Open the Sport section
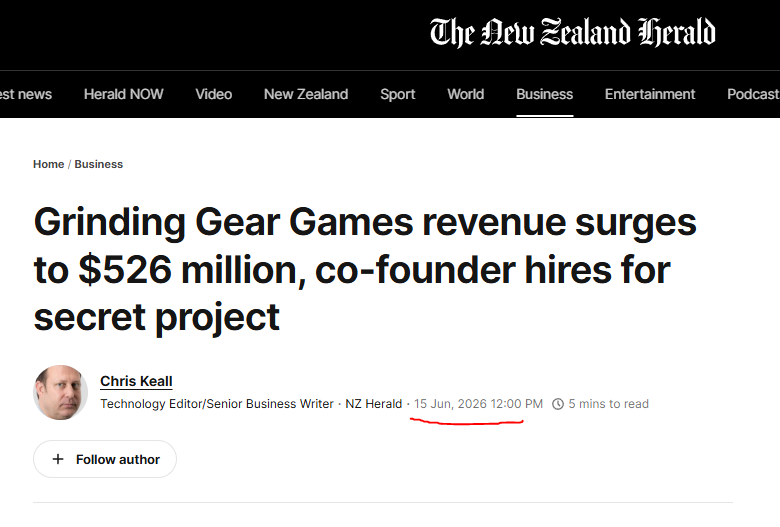This screenshot has height=527, width=780. point(397,94)
